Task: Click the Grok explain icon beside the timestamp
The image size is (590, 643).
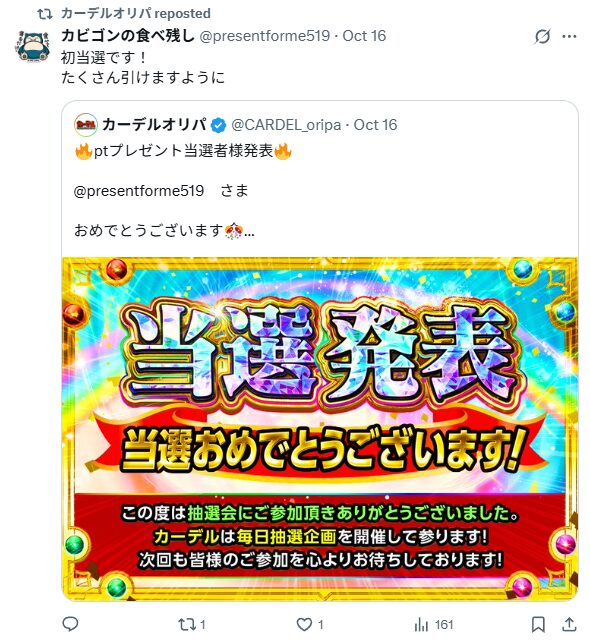Action: tap(542, 36)
